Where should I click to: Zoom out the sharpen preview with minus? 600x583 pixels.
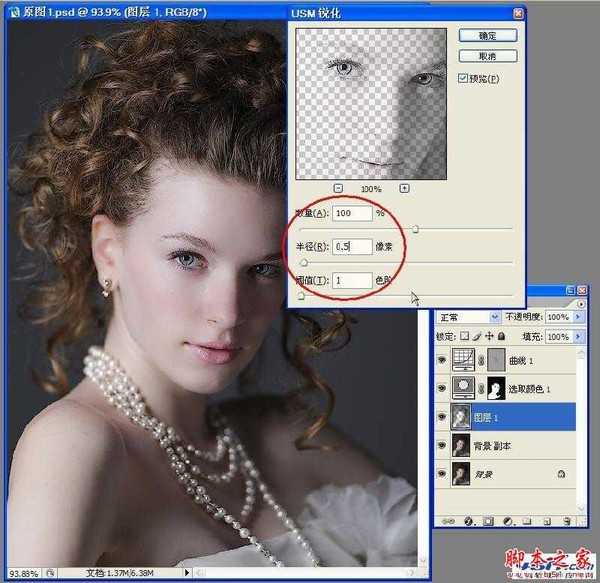(338, 188)
